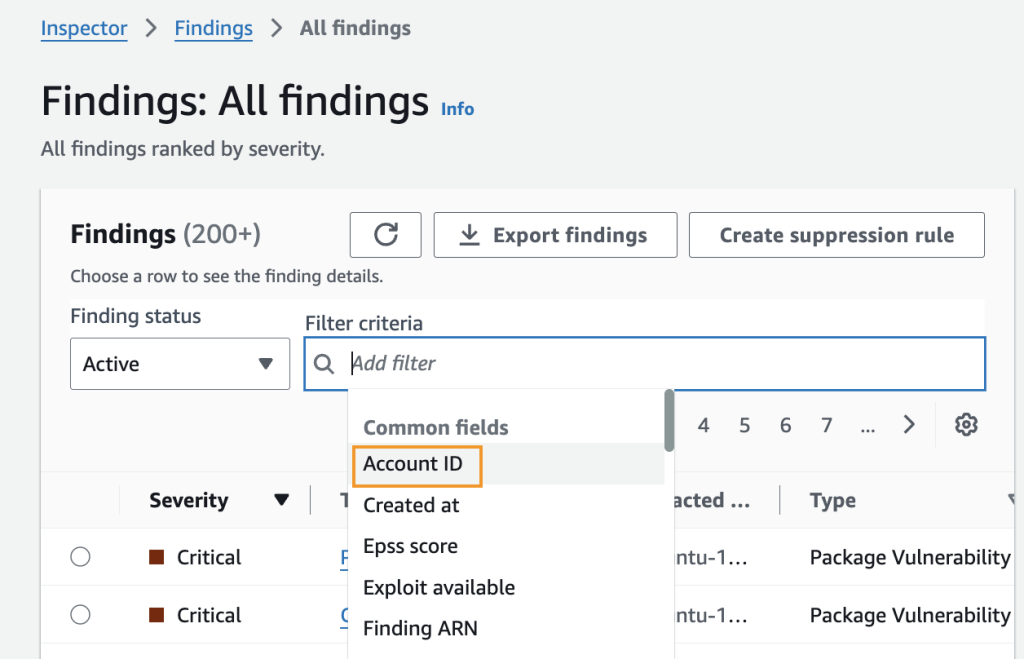This screenshot has width=1024, height=659.
Task: Click the refresh findings icon button
Action: 385,235
